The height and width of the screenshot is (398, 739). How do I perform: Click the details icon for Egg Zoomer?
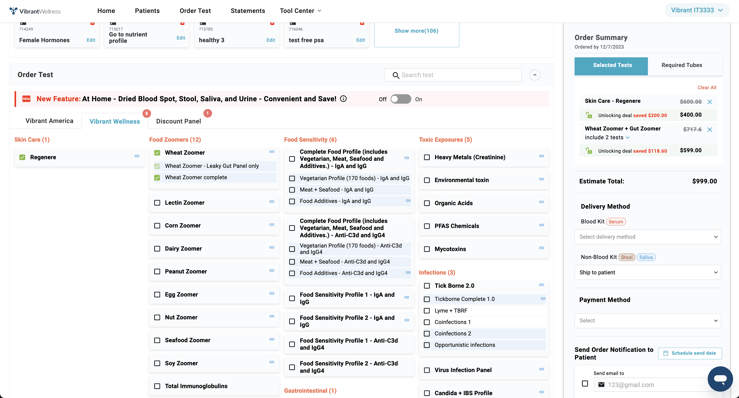point(272,293)
